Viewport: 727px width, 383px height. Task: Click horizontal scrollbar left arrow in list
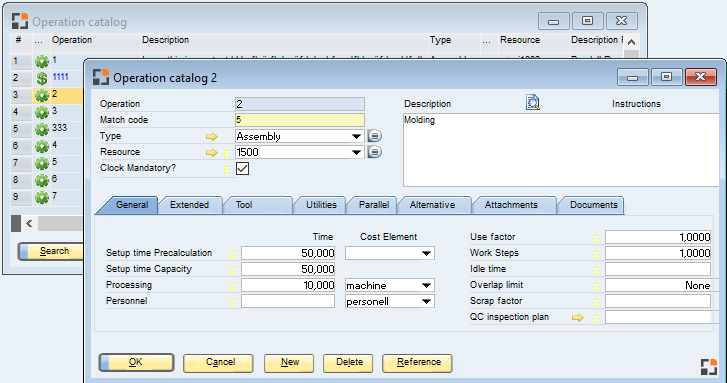tap(29, 223)
